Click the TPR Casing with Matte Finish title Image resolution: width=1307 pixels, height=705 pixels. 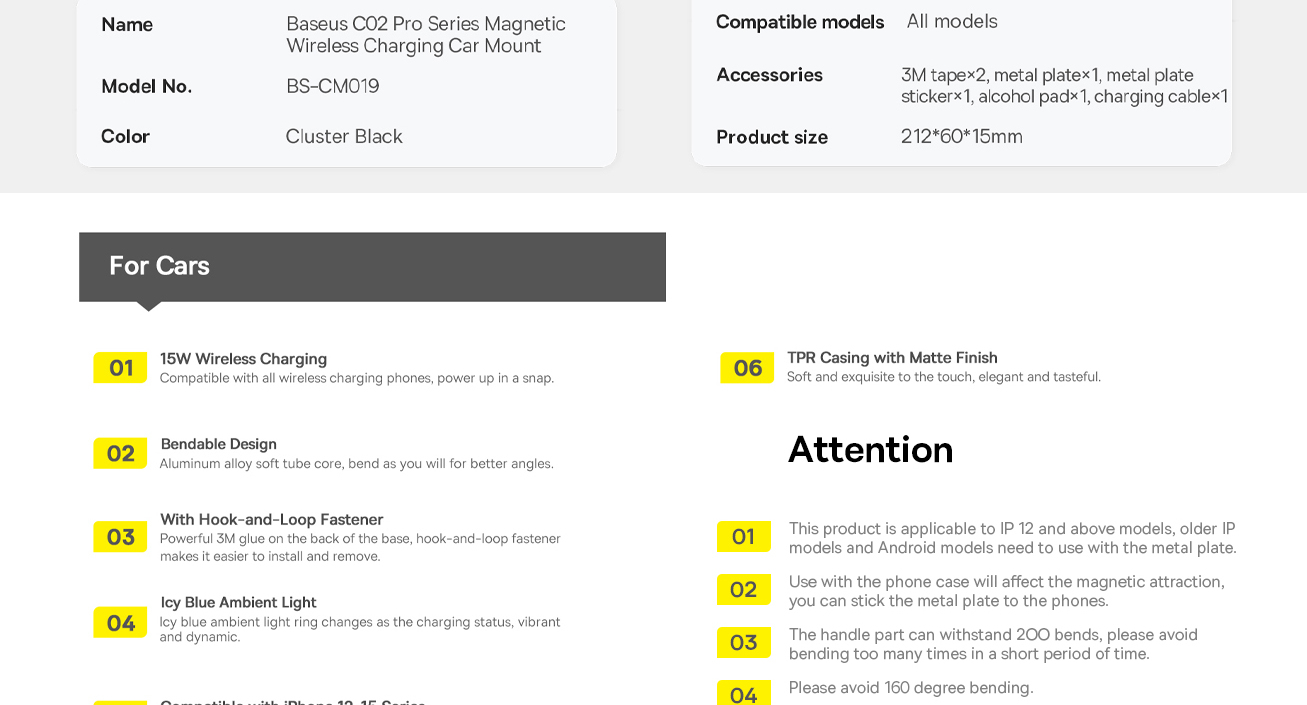(892, 358)
